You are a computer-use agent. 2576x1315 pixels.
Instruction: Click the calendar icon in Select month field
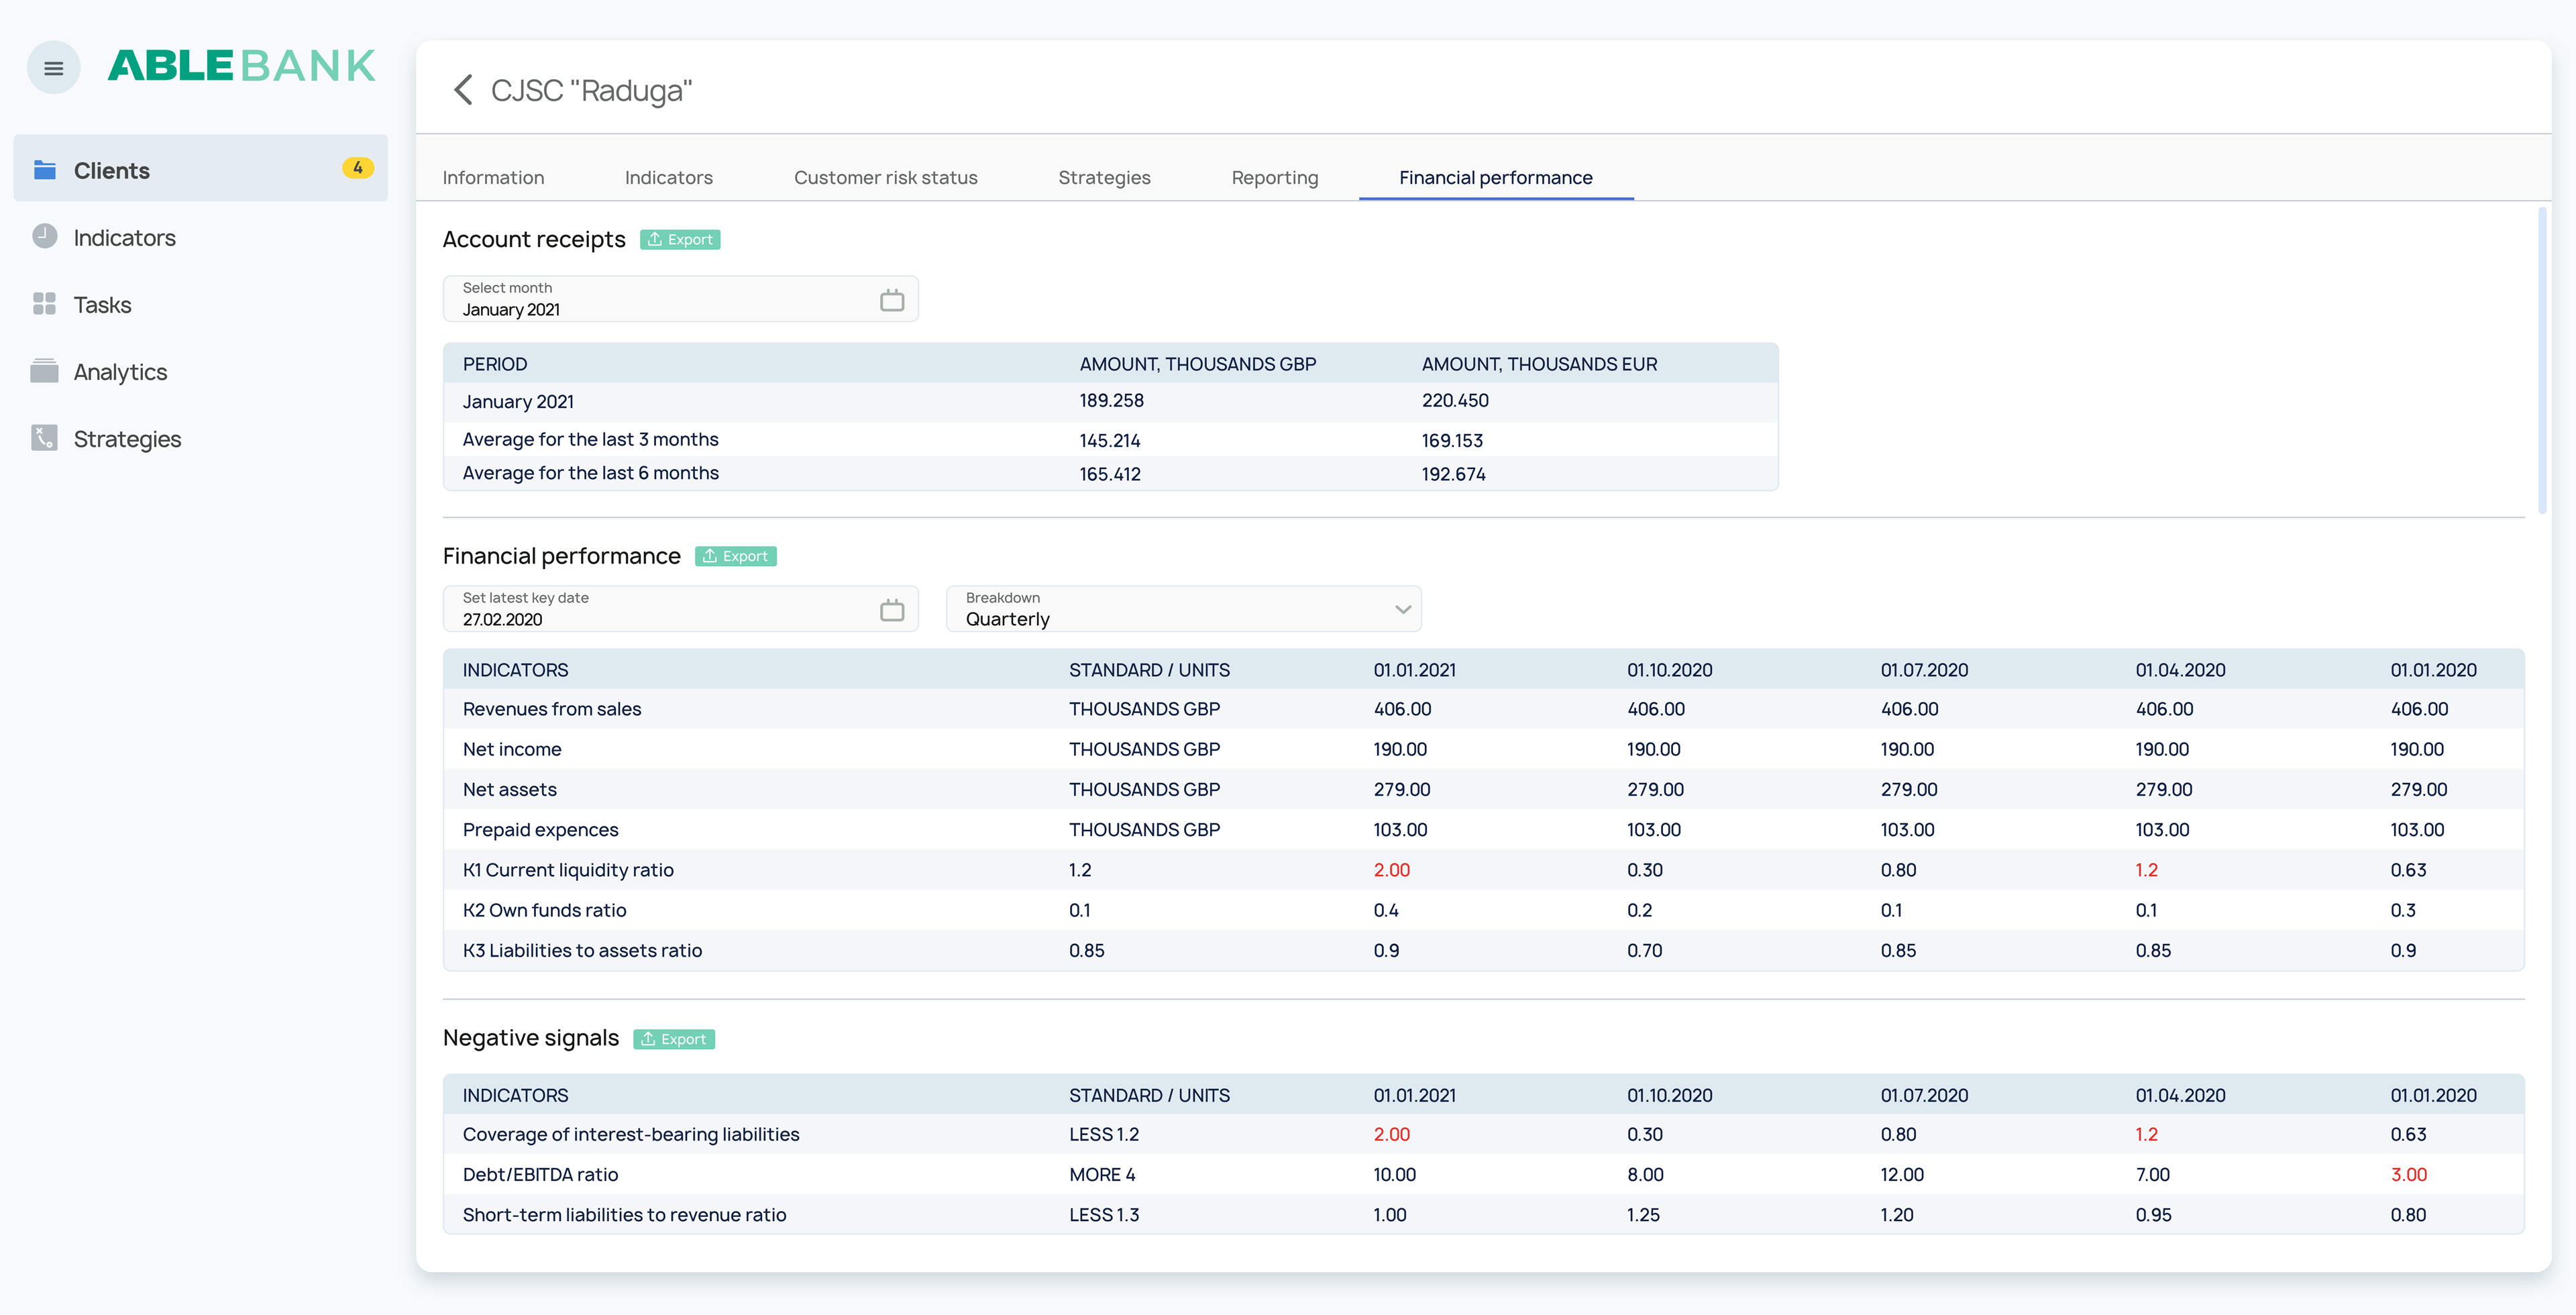coord(891,300)
